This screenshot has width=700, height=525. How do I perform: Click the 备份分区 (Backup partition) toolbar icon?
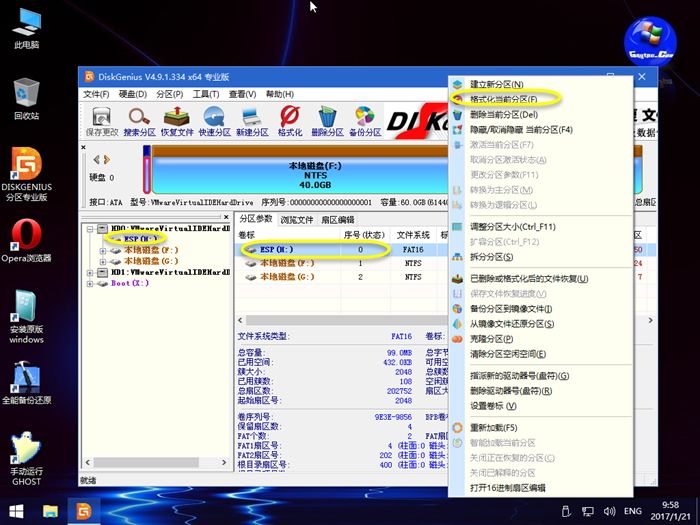click(x=365, y=120)
